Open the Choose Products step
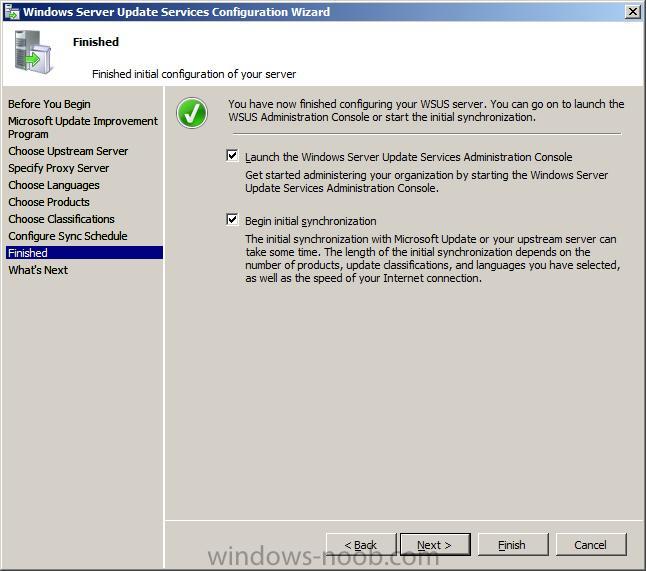646x571 pixels. 49,202
